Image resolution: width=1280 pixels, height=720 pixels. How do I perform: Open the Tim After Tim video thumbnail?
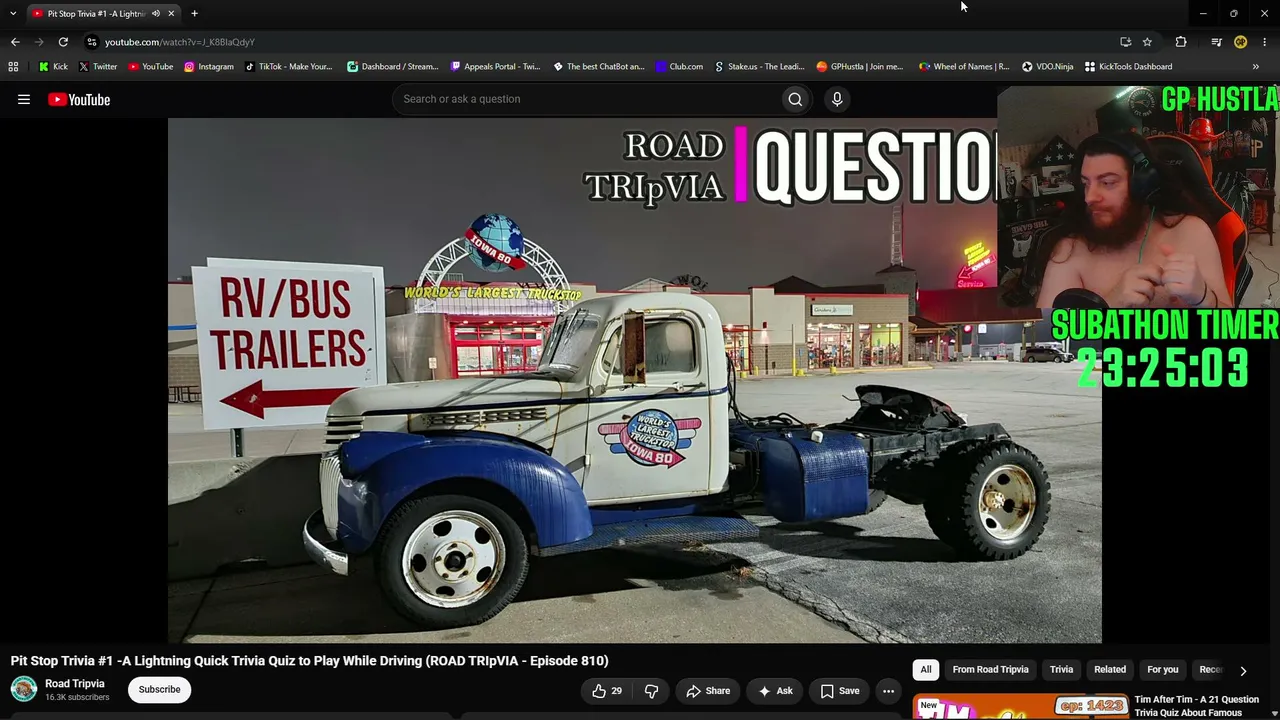[x=1020, y=706]
